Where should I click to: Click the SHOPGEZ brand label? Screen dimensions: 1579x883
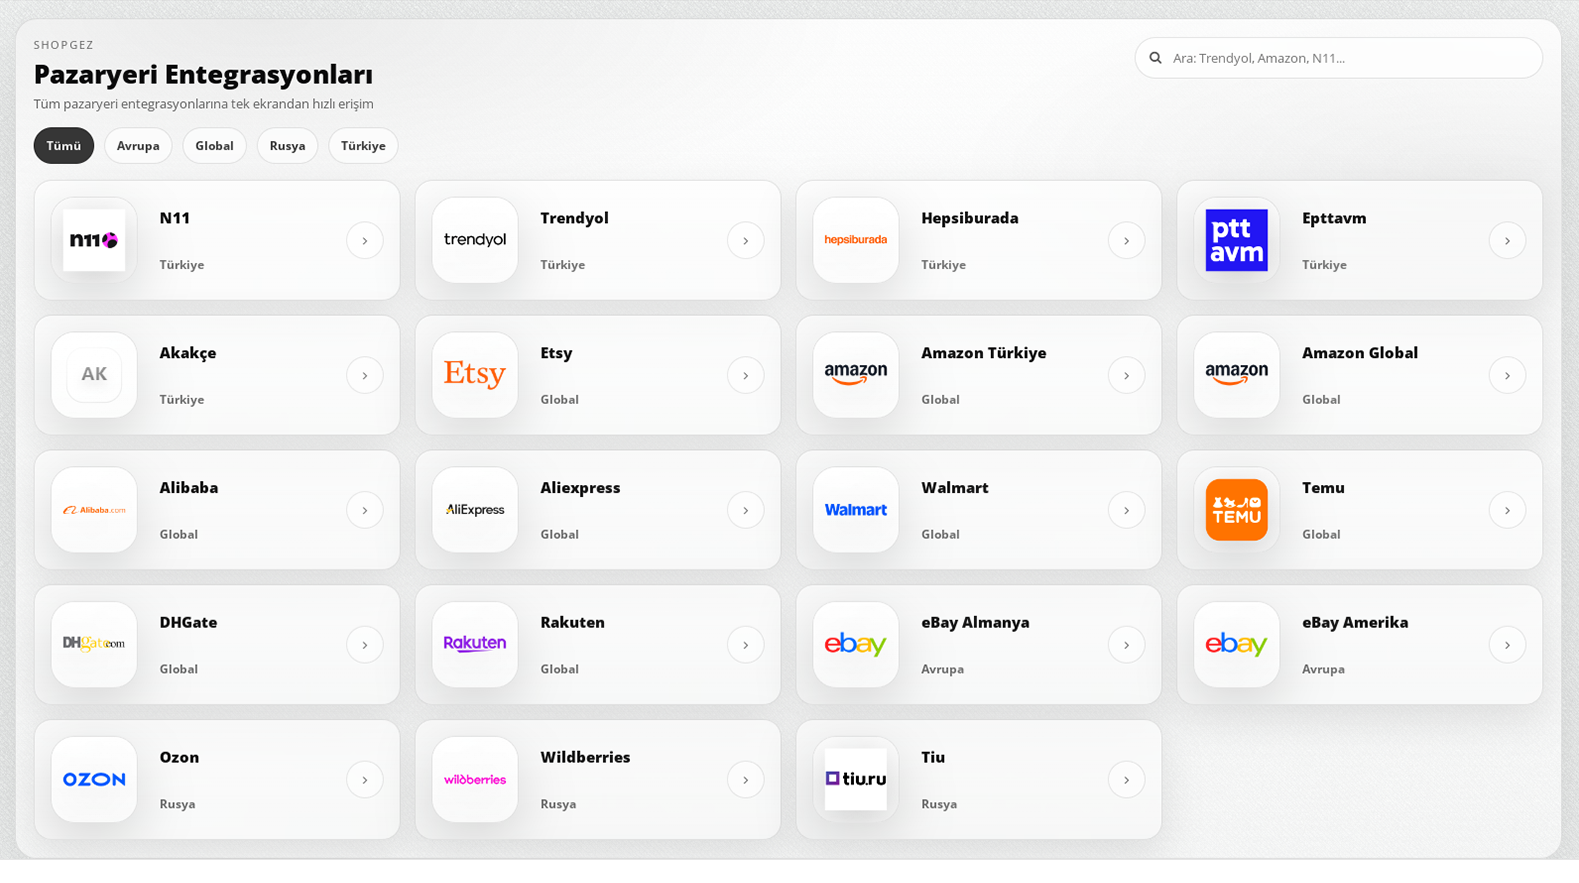click(x=64, y=45)
